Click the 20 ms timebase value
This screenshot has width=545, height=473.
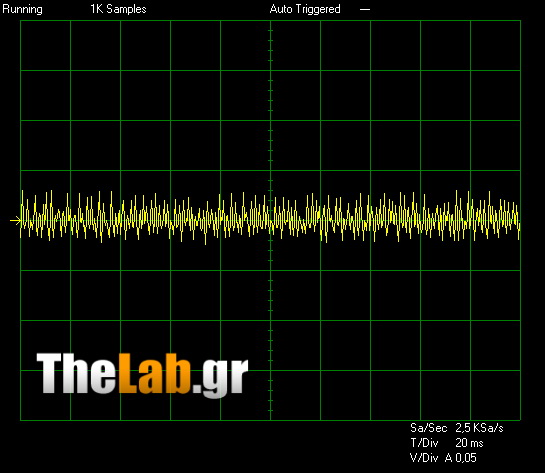(469, 443)
